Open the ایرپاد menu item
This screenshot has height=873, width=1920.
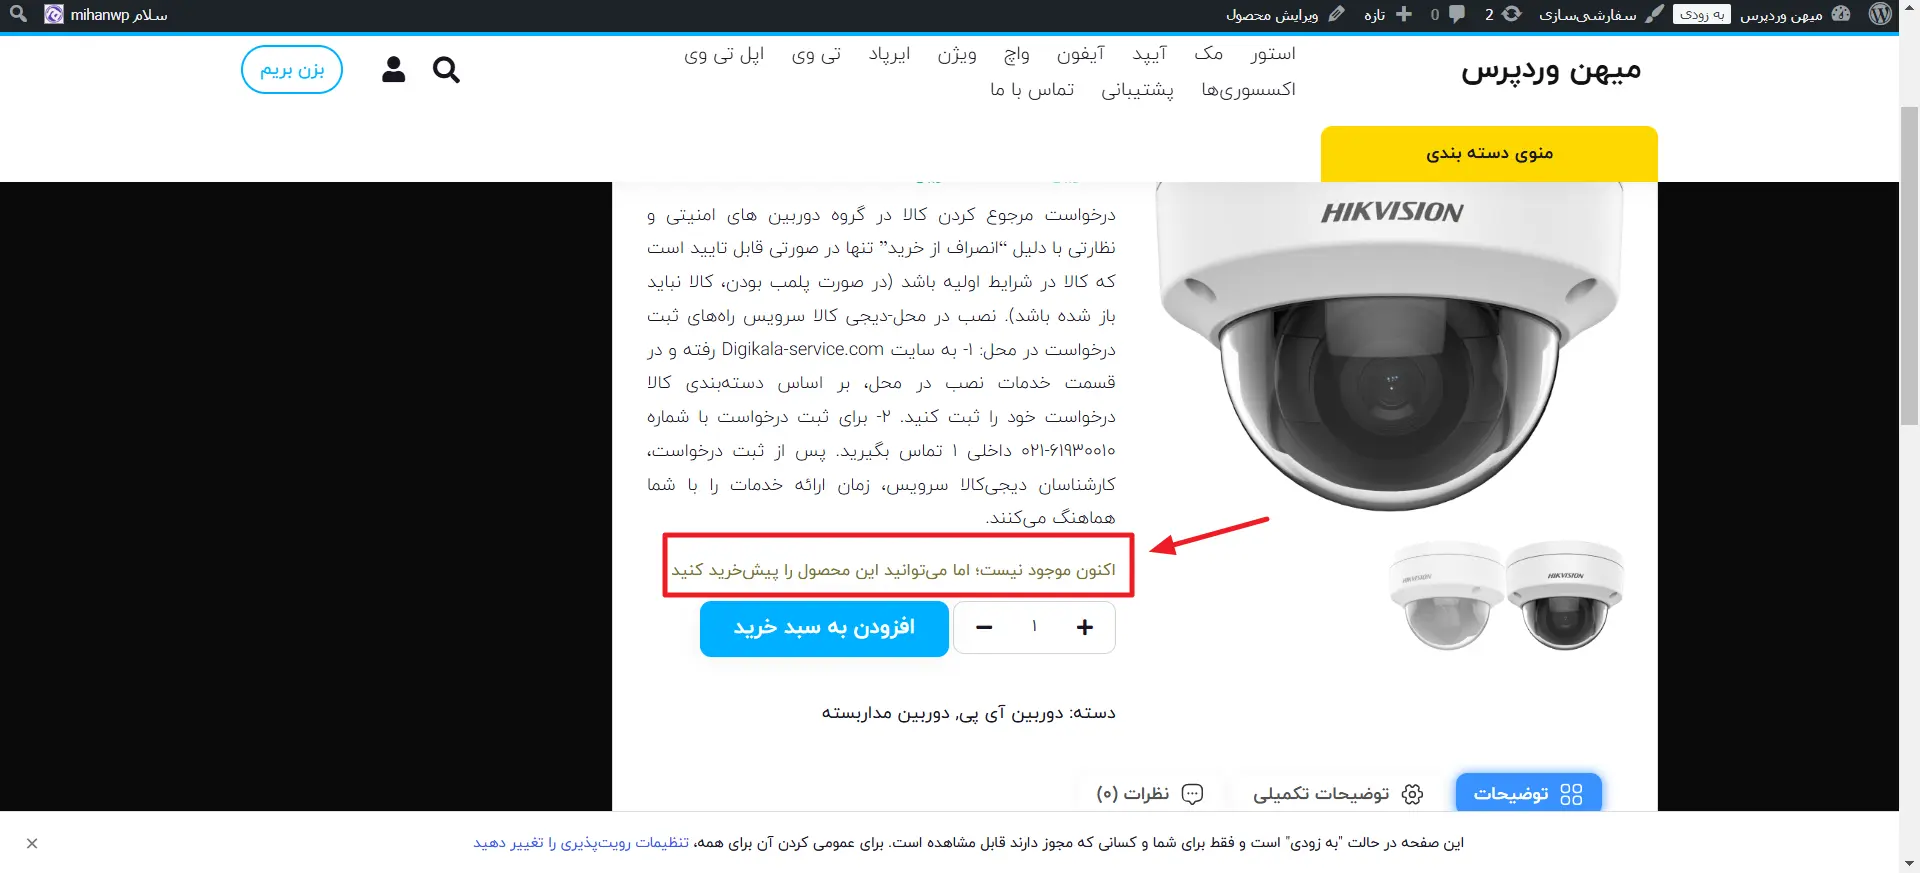tap(889, 54)
